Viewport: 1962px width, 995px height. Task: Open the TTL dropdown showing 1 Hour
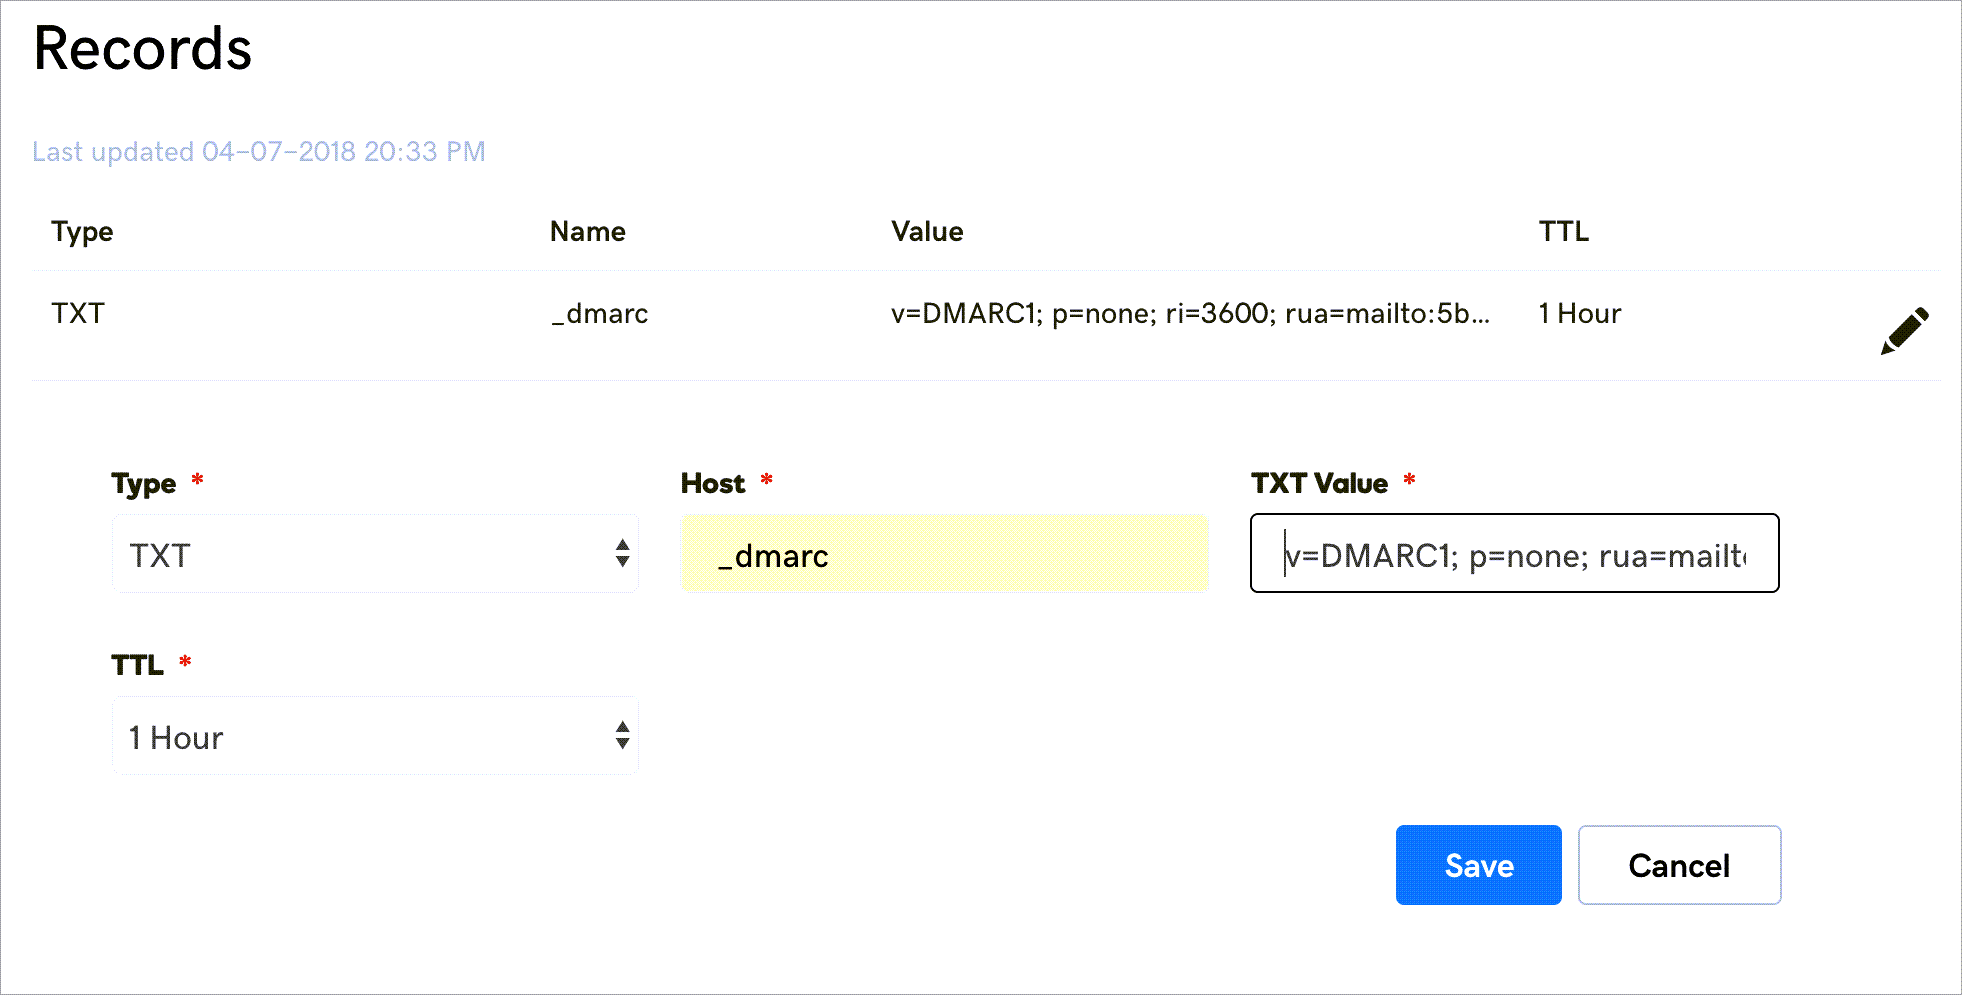point(375,736)
